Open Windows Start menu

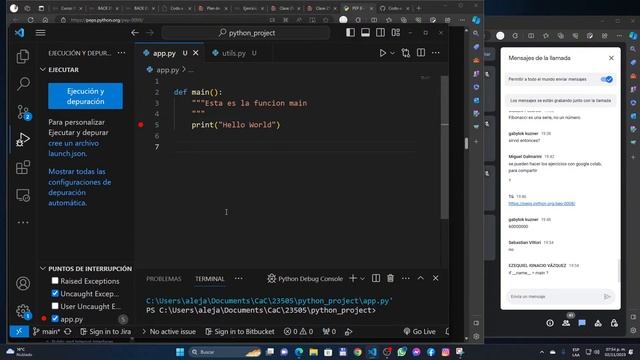180,352
